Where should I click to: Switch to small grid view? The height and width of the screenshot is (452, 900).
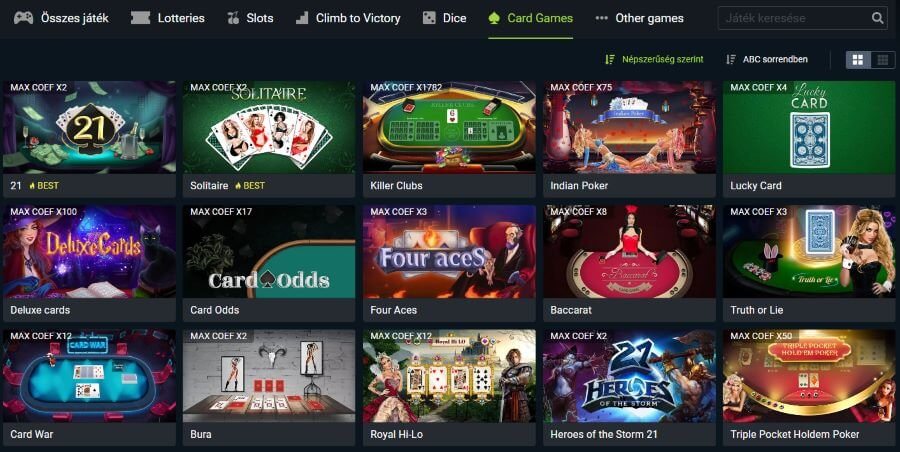tap(883, 60)
